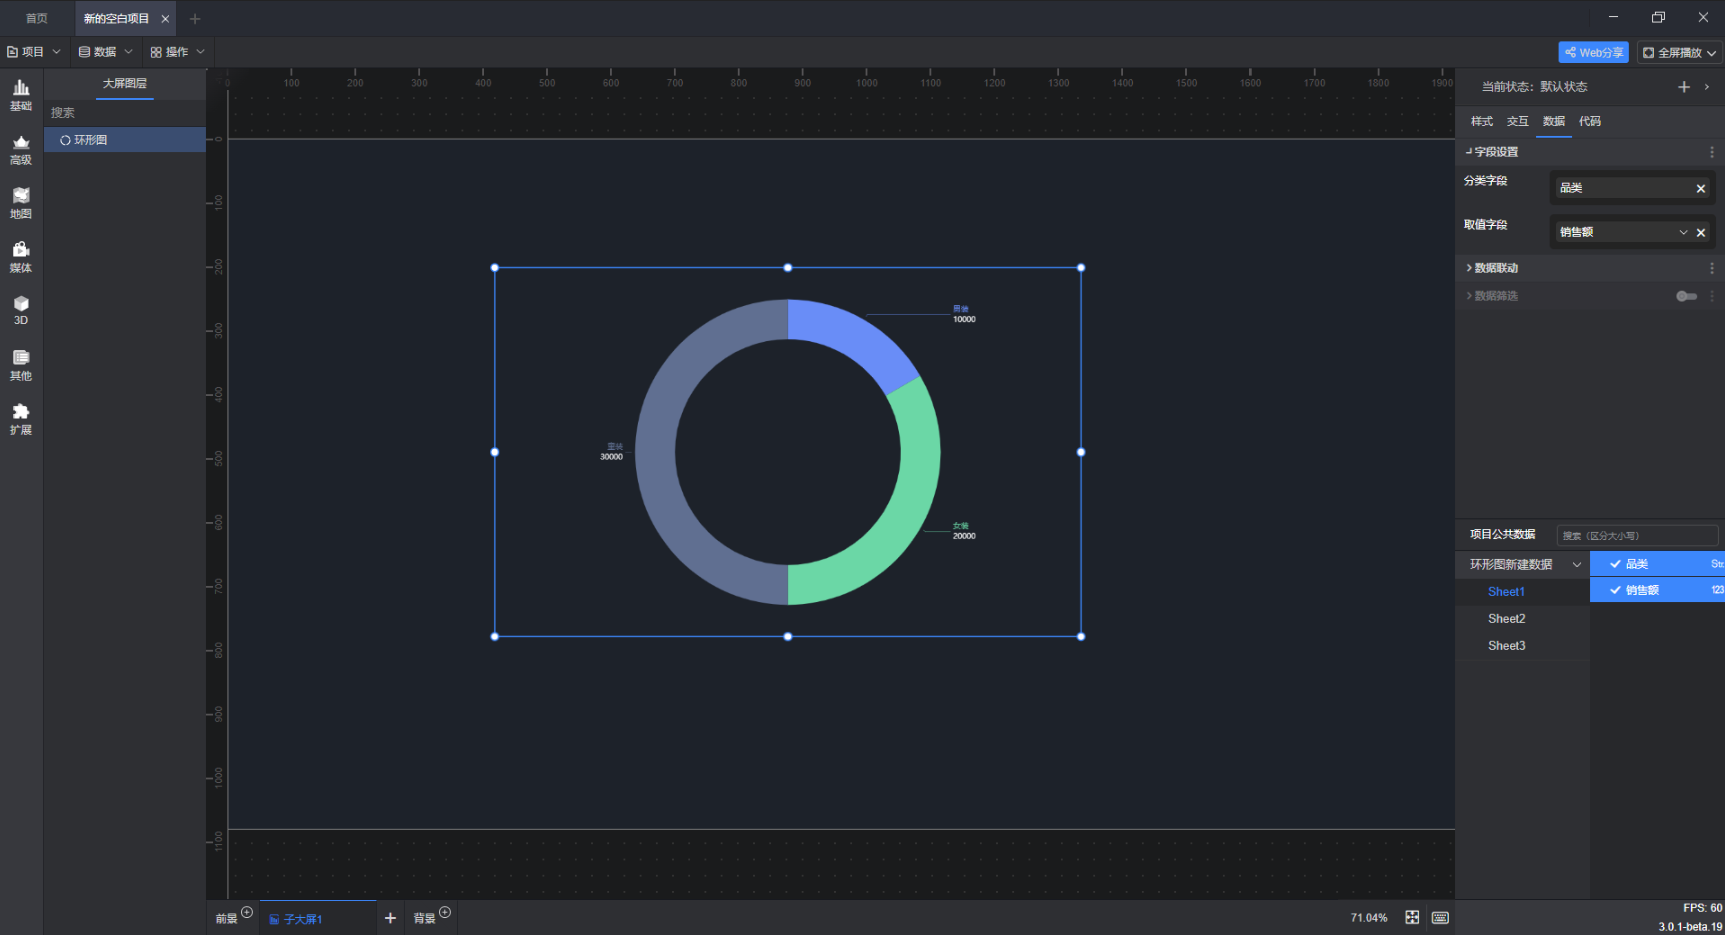Add a new project tab
Viewport: 1725px width, 935px height.
[195, 19]
